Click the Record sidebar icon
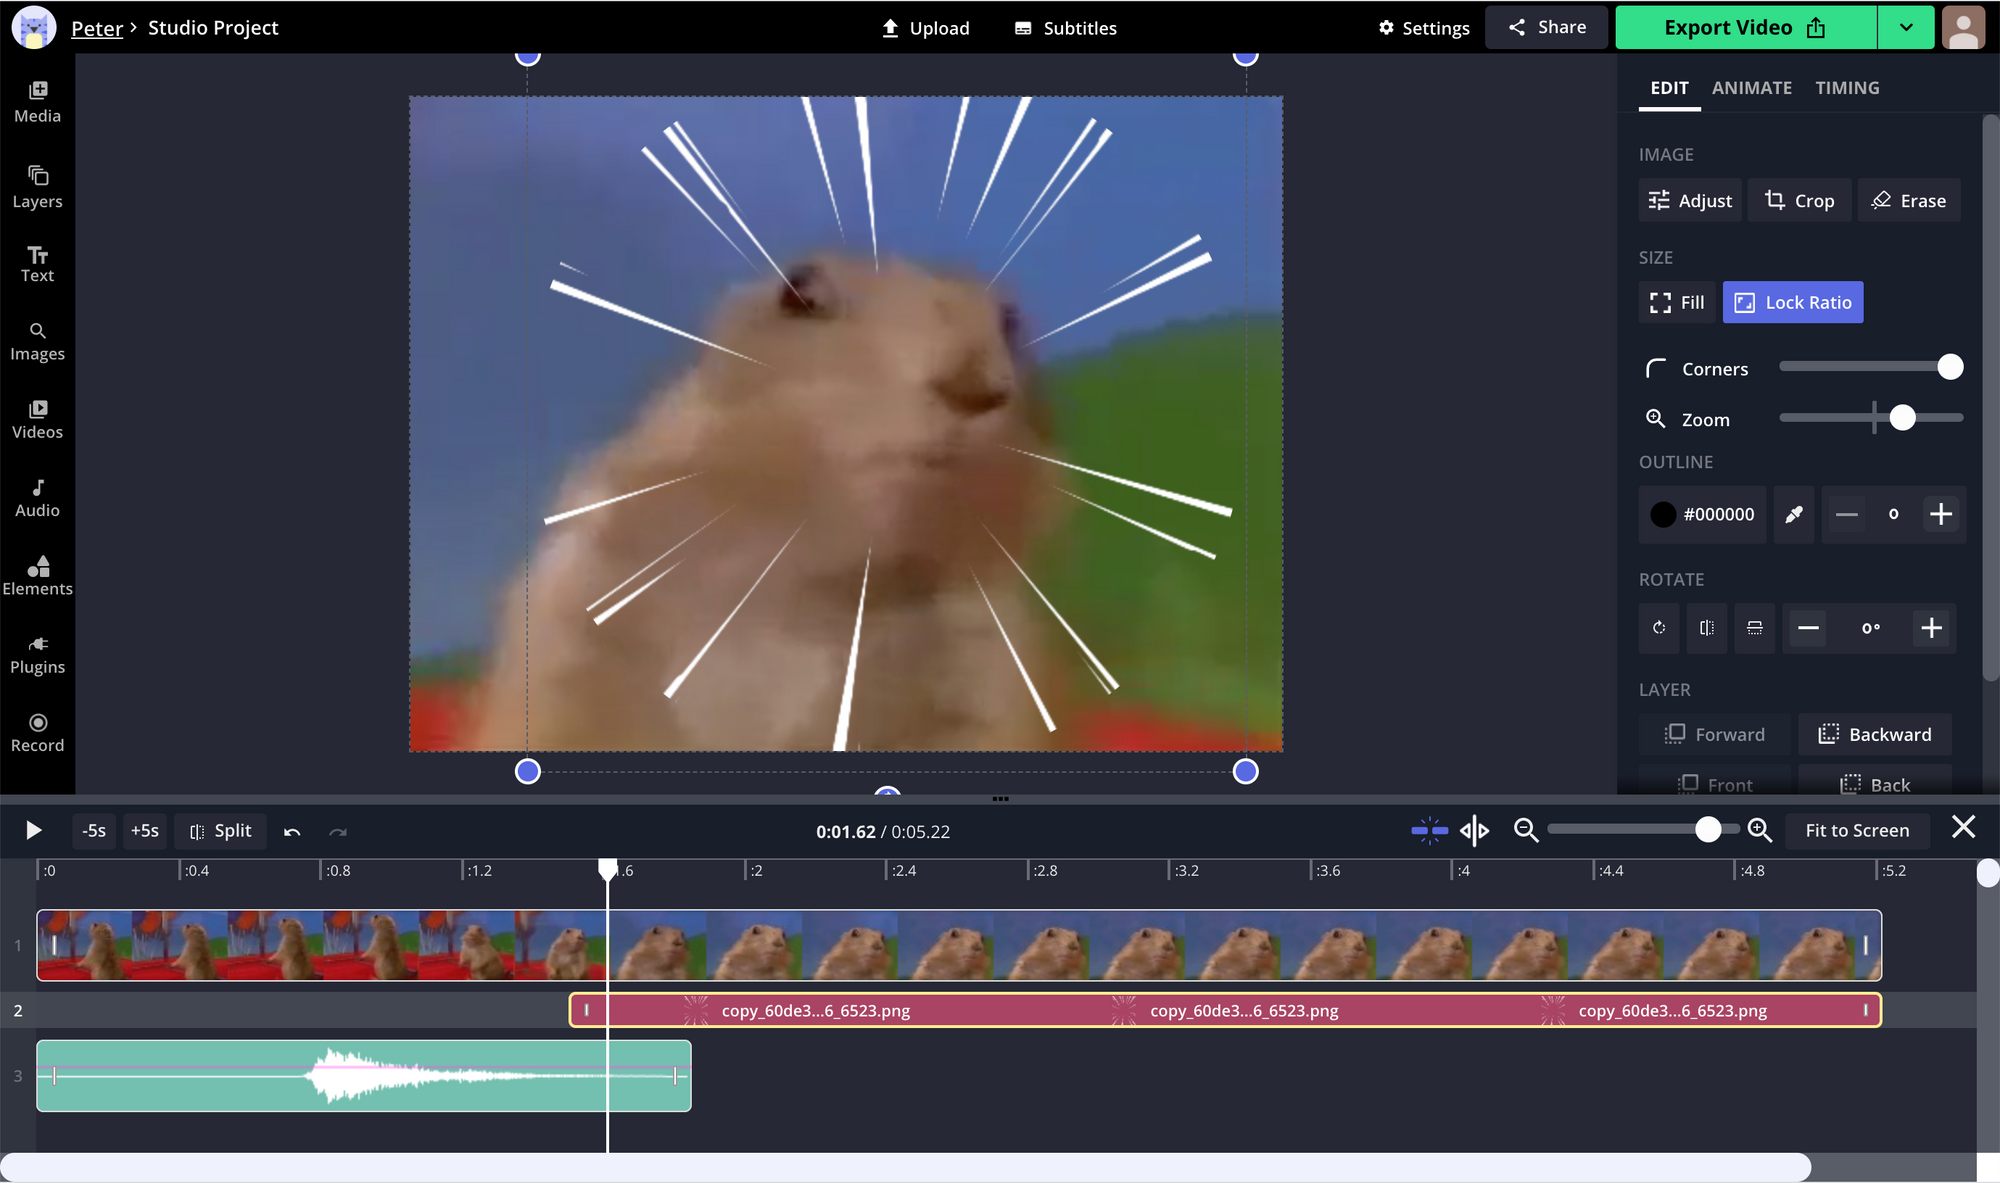Viewport: 2000px width, 1183px height. pos(37,732)
